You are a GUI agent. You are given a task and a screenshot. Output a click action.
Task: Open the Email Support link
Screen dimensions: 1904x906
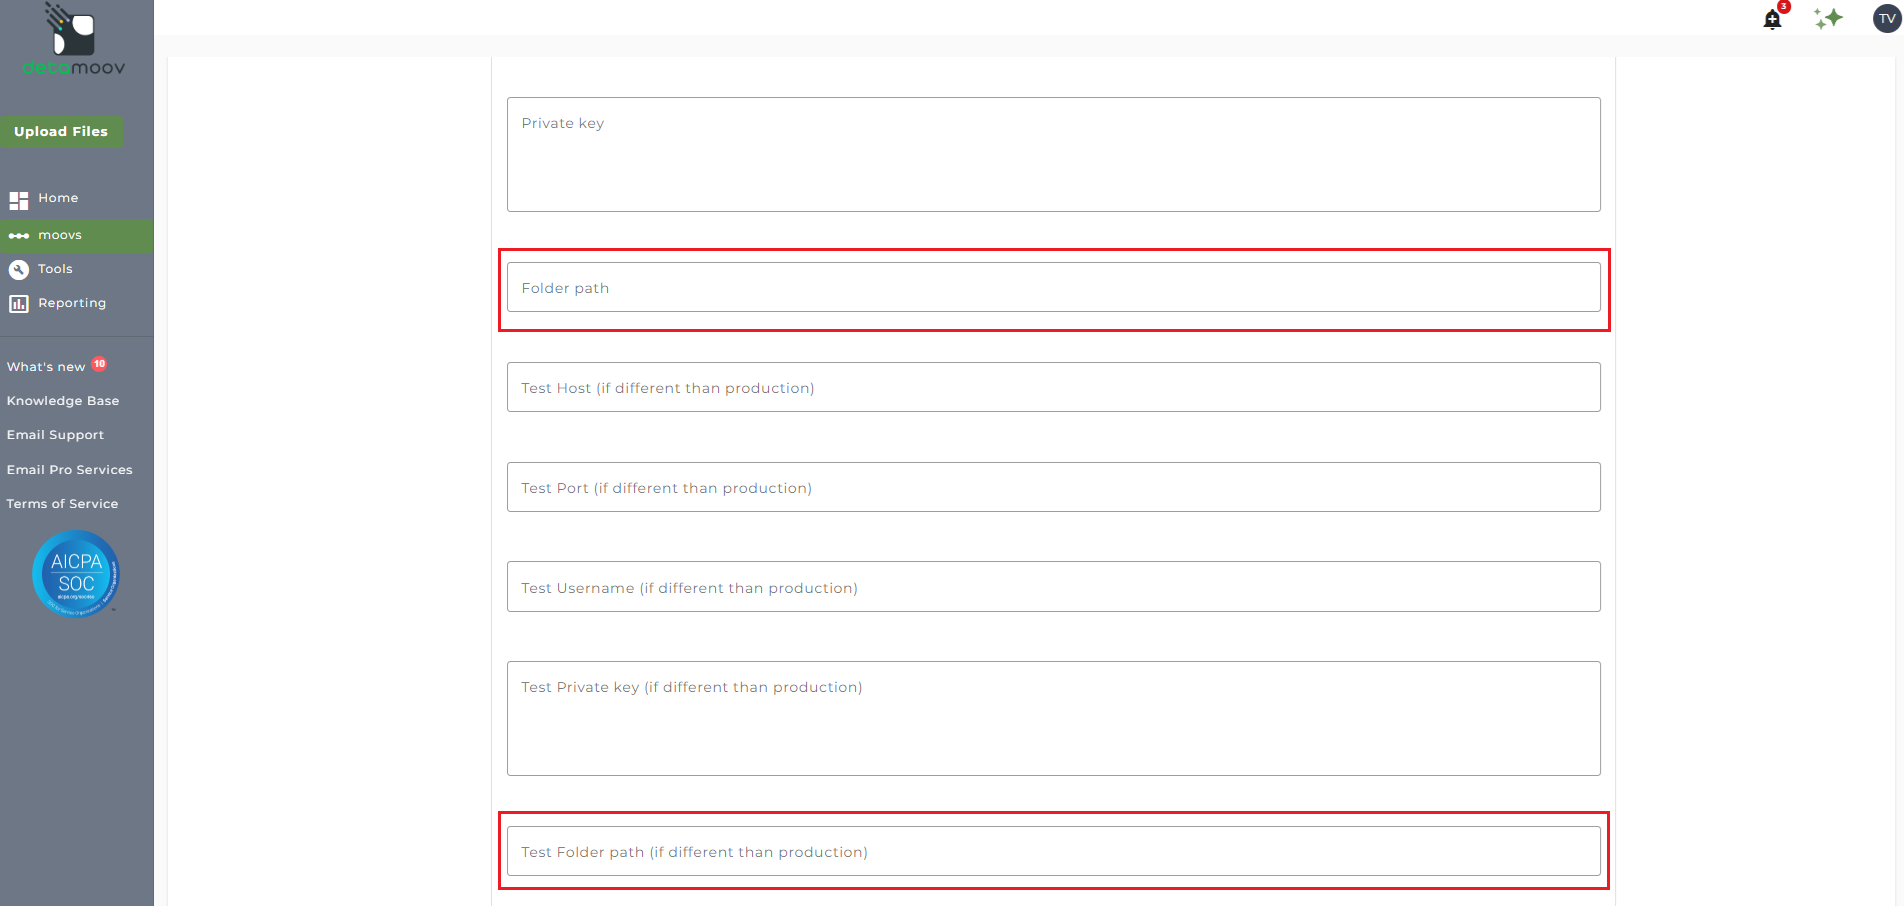[x=55, y=435]
